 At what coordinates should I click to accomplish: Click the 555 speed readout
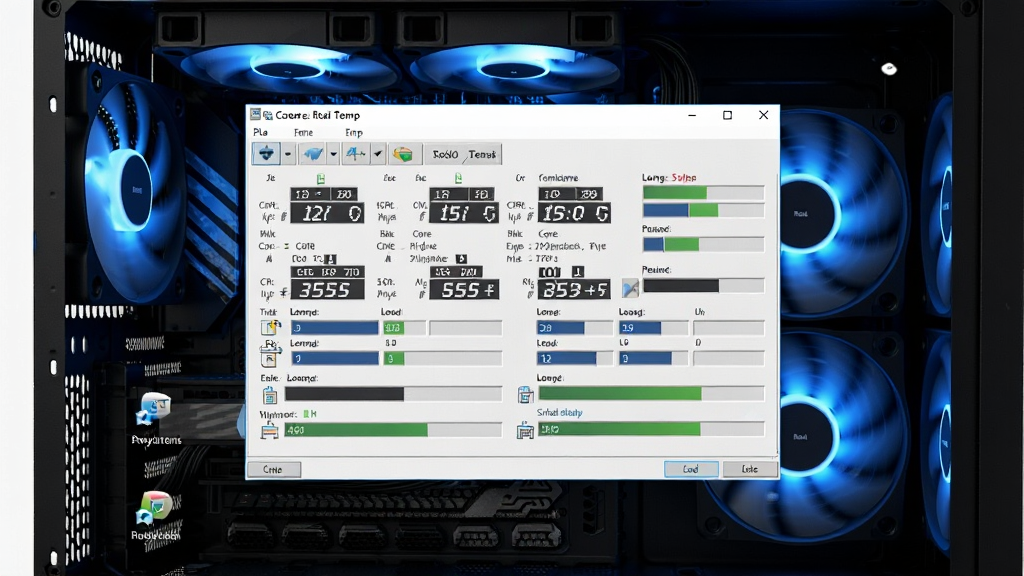point(464,289)
